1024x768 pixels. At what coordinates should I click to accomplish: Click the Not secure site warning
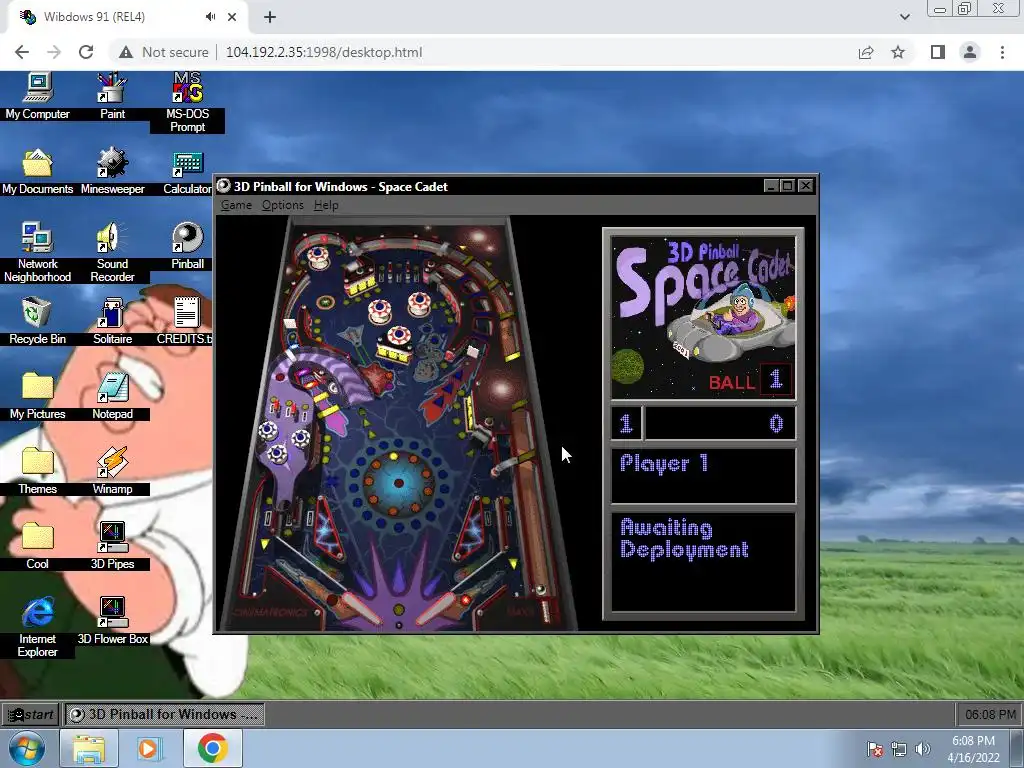coord(164,52)
